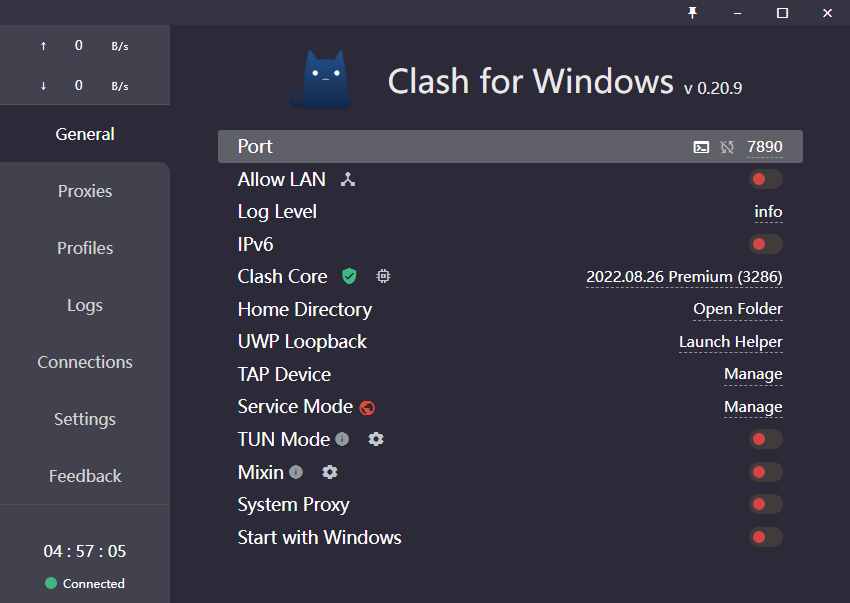Turn on the System Proxy switch
The image size is (850, 603).
pos(766,505)
